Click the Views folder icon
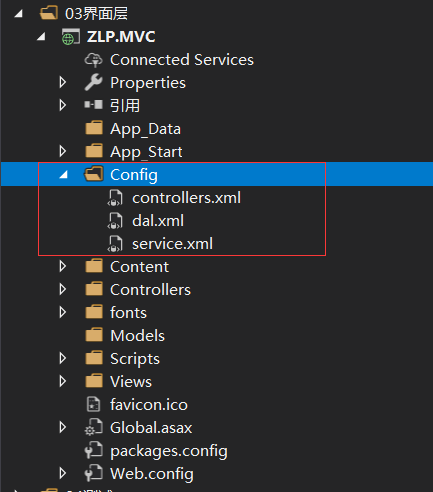433x492 pixels. pyautogui.click(x=94, y=381)
